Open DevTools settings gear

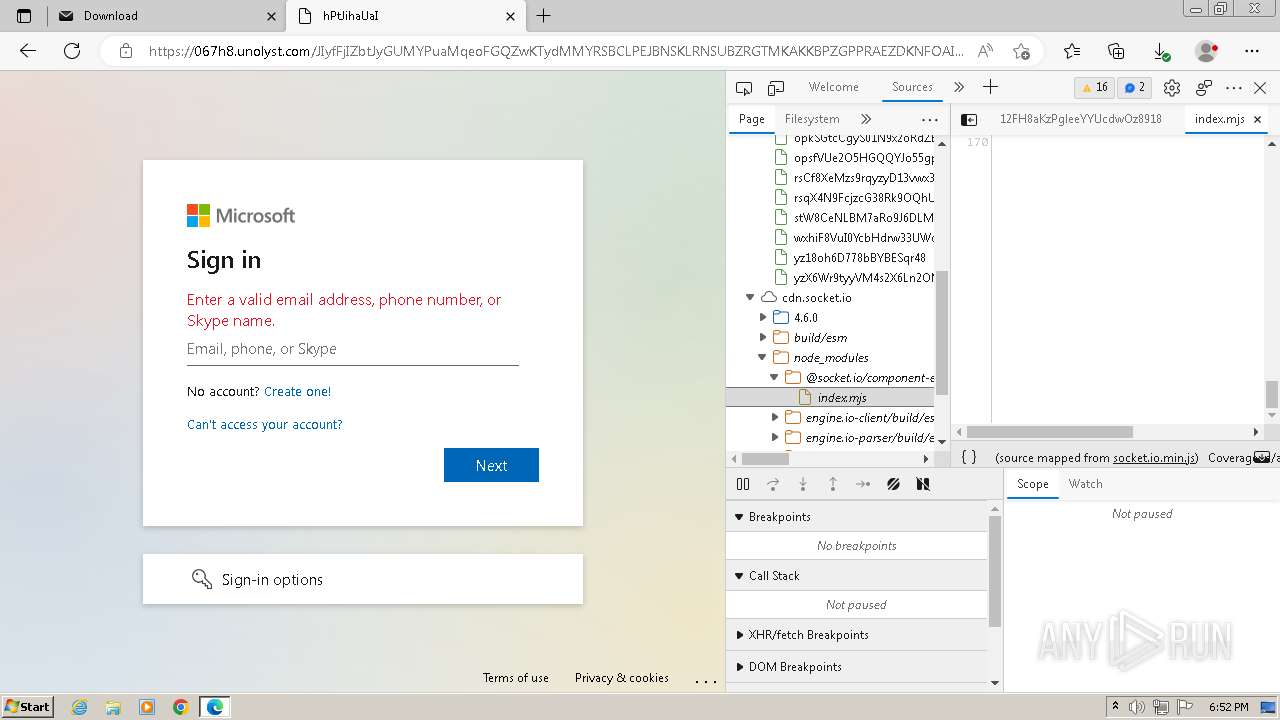(1172, 88)
